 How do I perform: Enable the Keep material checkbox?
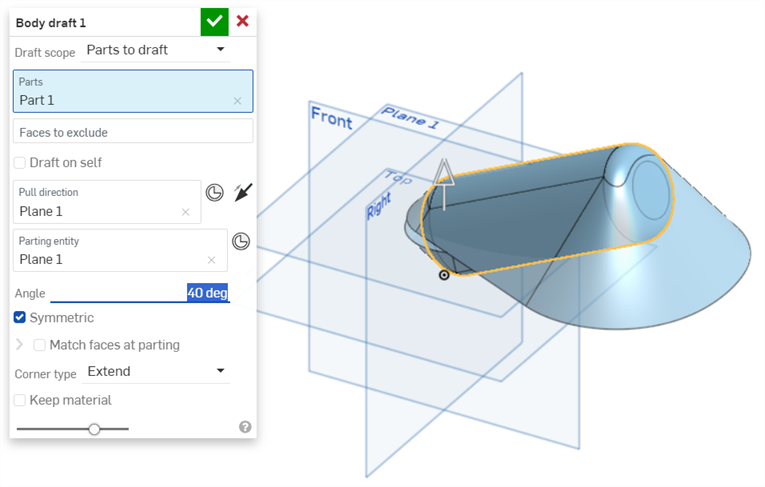pos(20,400)
